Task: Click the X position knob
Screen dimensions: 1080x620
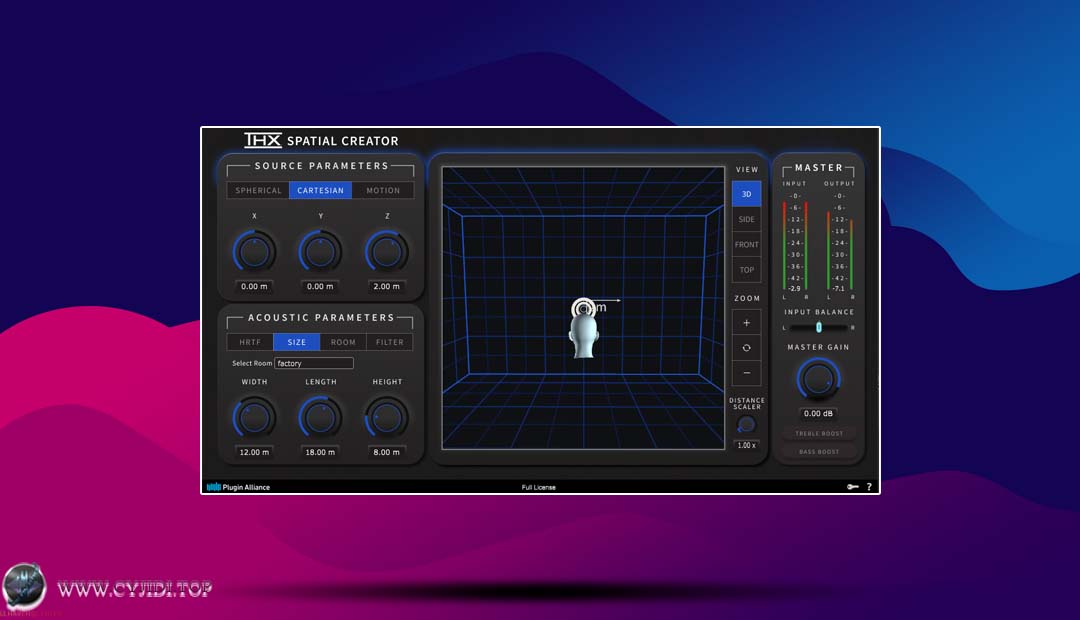Action: point(254,251)
